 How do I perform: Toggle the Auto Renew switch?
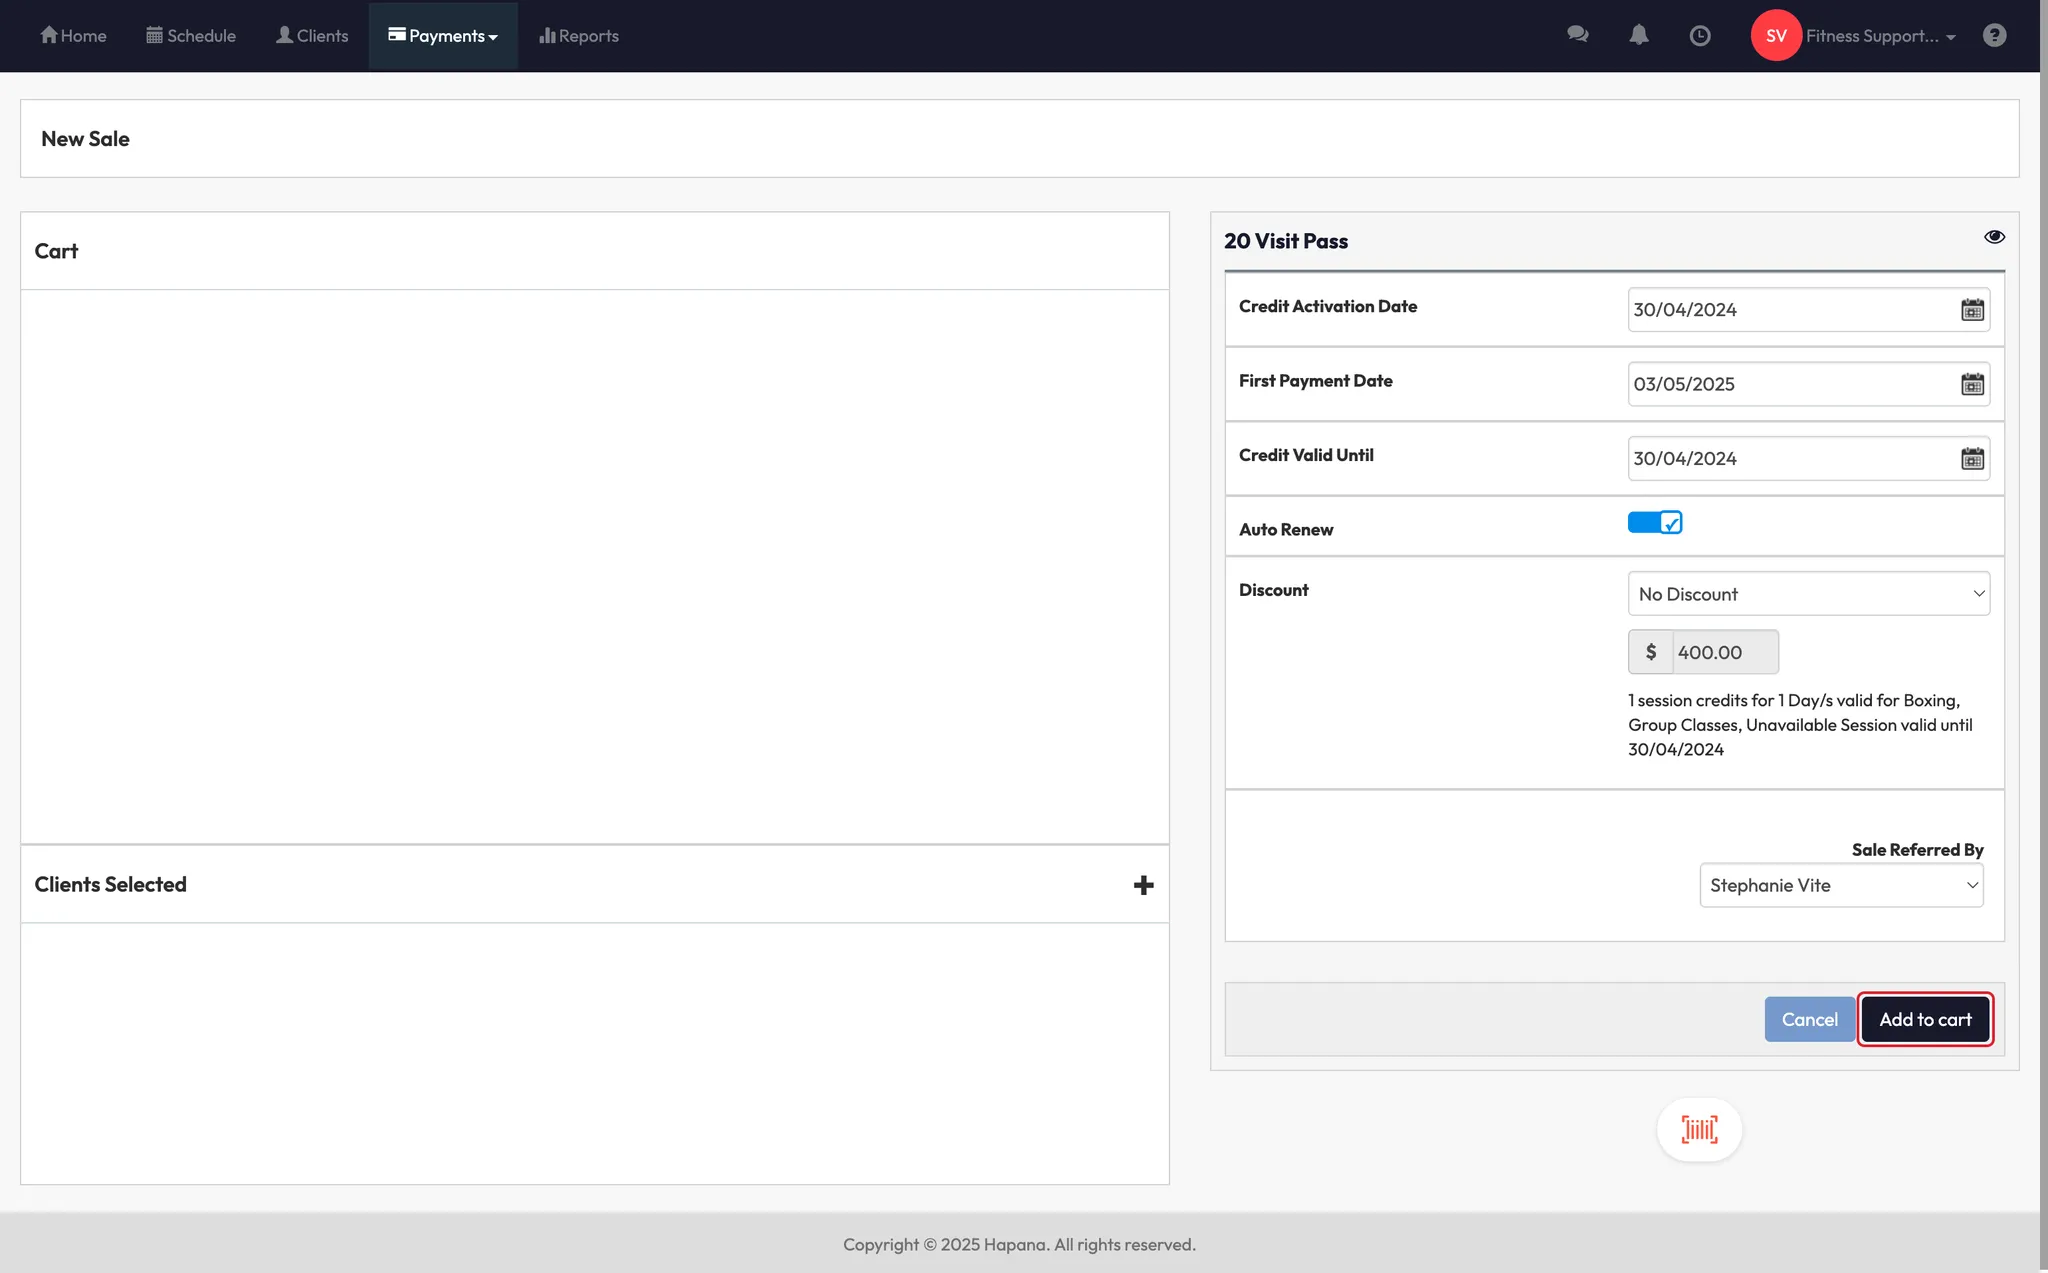[1654, 523]
